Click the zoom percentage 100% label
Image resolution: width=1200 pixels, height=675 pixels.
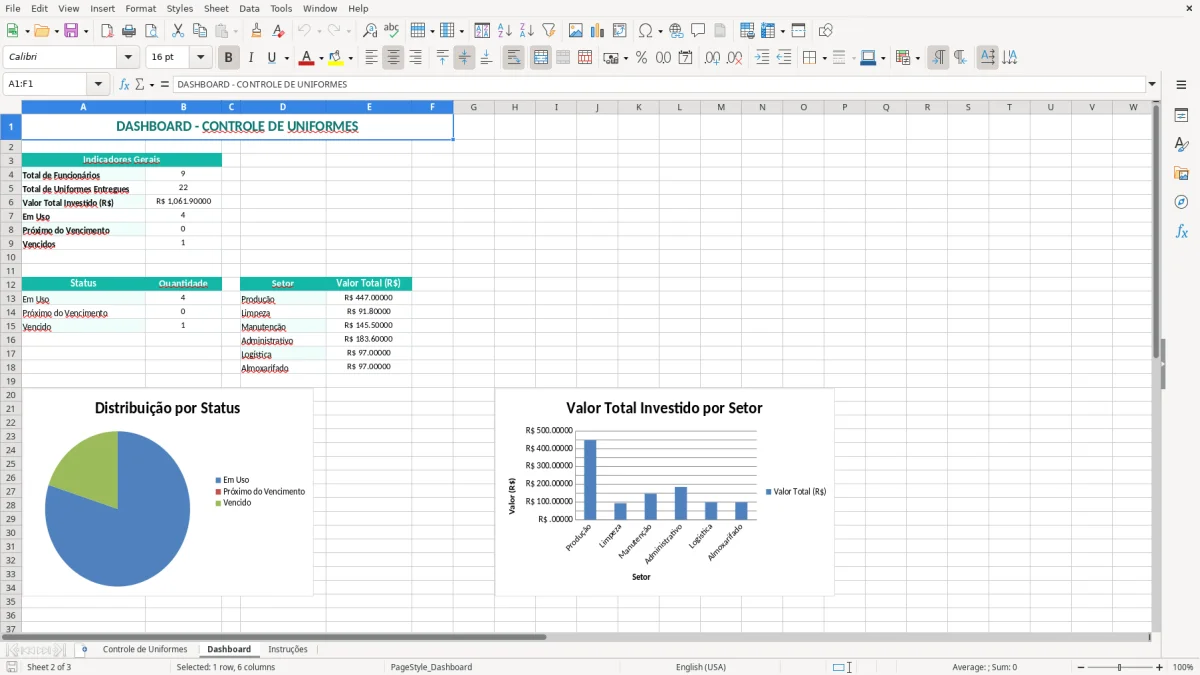point(1183,667)
